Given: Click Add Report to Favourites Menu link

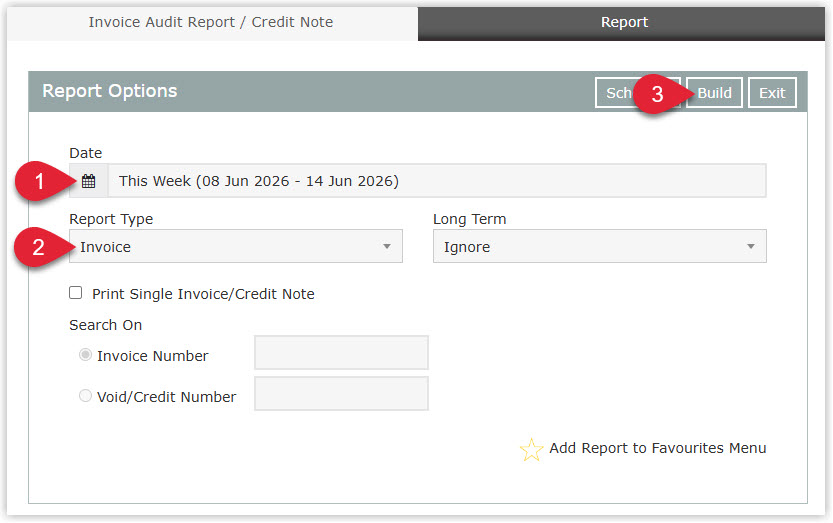Looking at the screenshot, I should 658,449.
